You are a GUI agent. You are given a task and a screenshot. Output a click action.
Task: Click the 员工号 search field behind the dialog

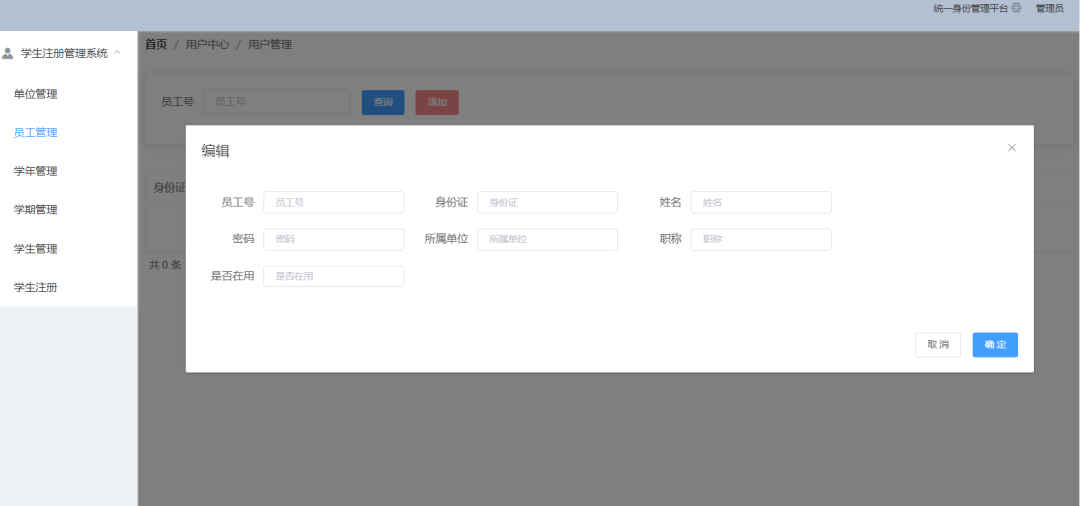[x=276, y=102]
